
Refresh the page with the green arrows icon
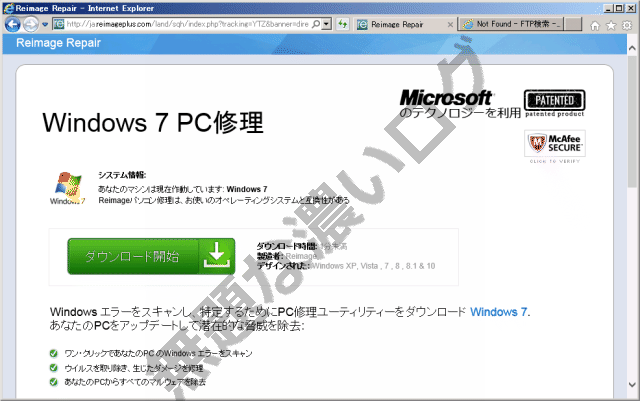[343, 25]
